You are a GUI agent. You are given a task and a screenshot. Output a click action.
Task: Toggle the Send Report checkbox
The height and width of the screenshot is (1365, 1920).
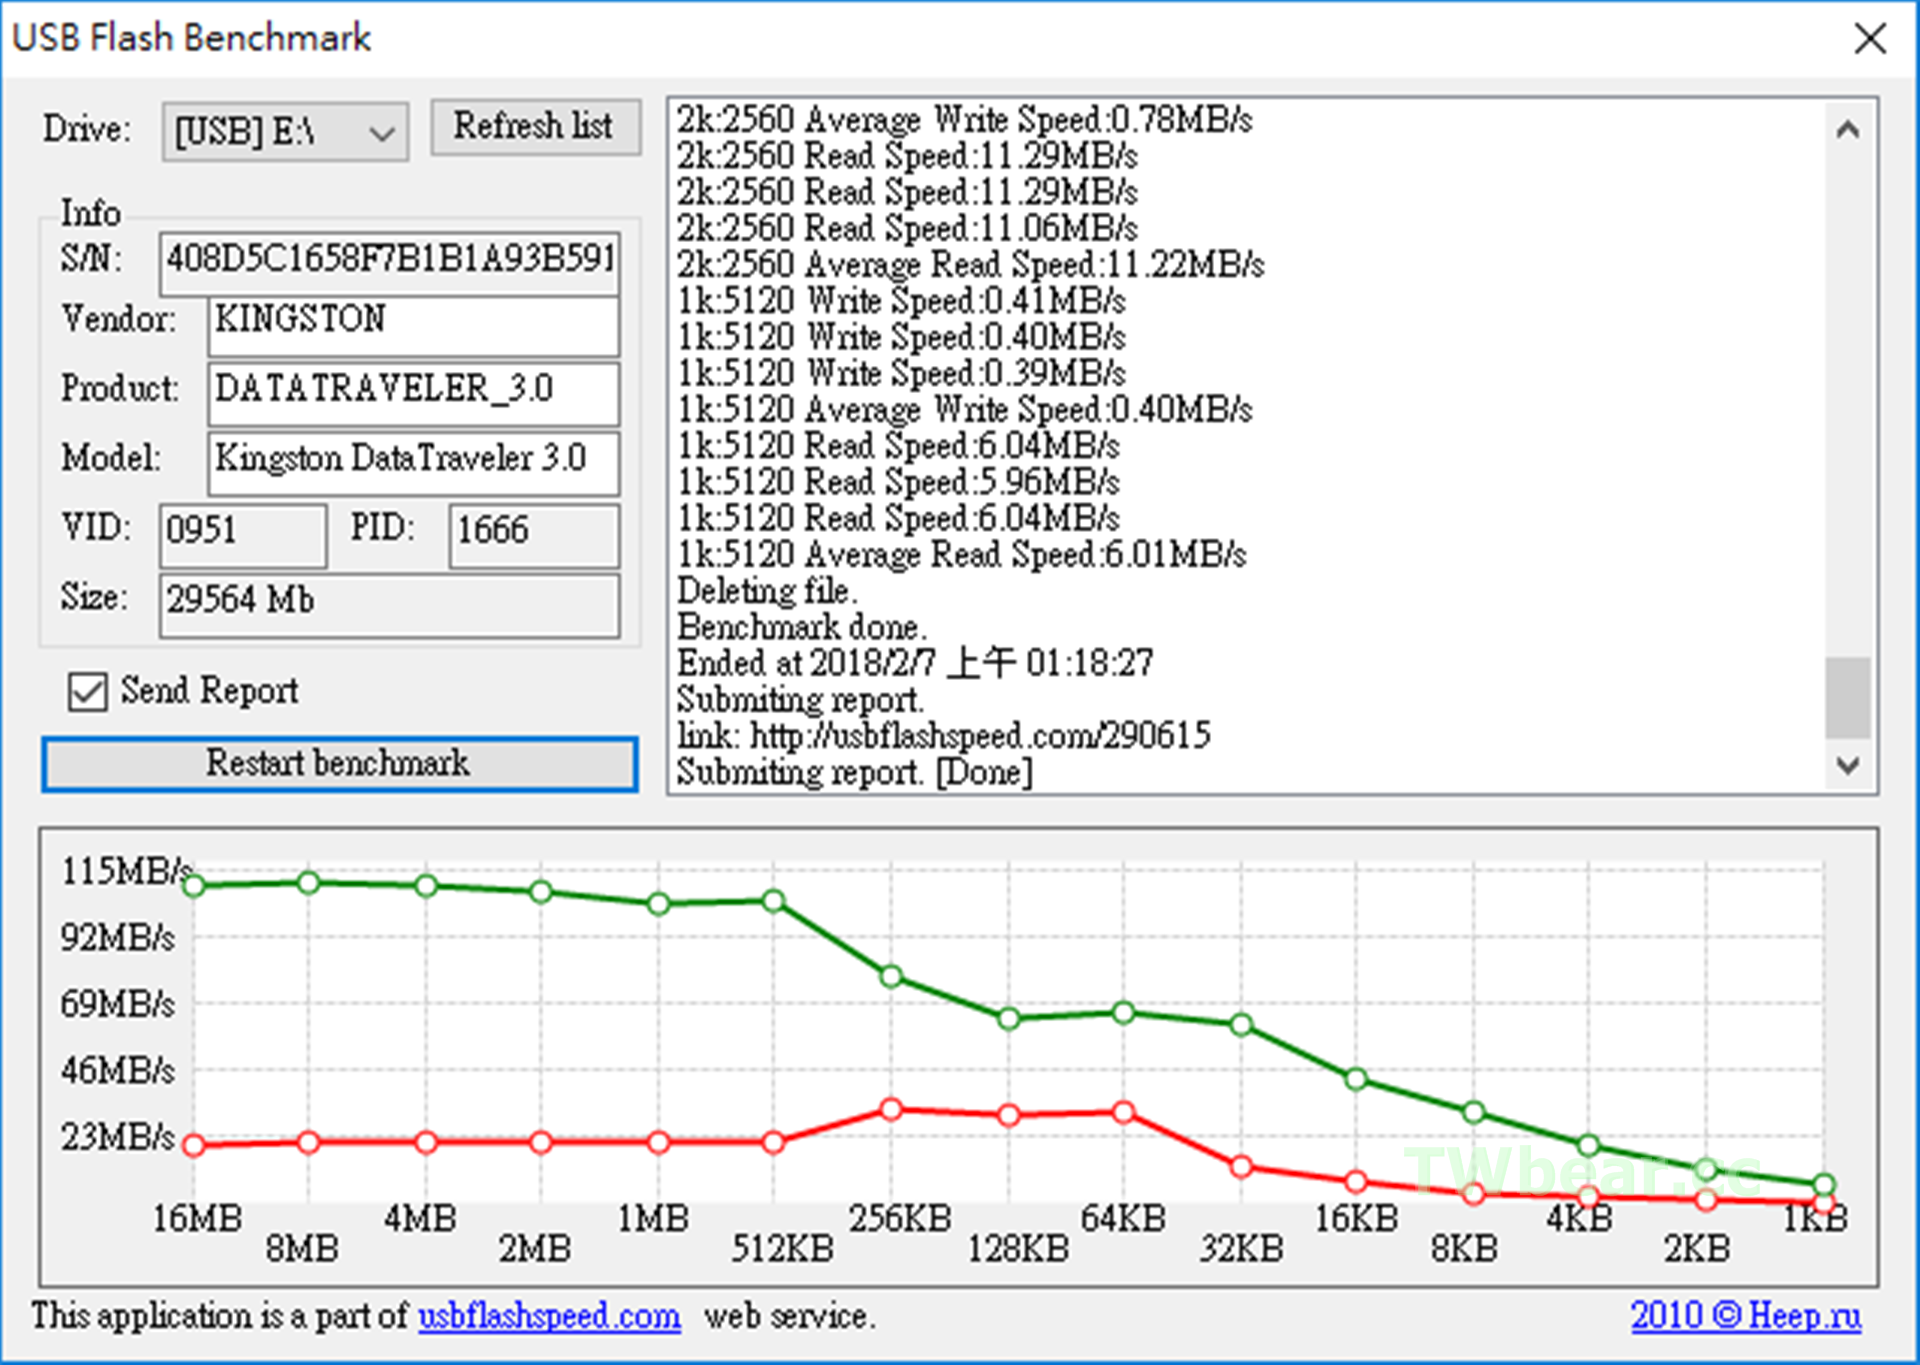click(88, 691)
